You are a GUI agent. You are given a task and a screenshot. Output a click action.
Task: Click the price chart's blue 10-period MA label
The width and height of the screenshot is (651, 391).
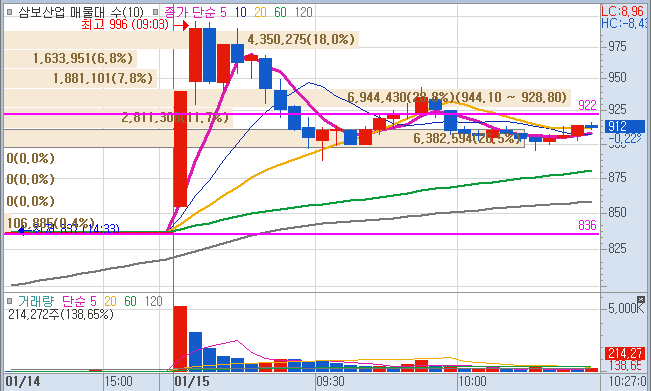241,12
